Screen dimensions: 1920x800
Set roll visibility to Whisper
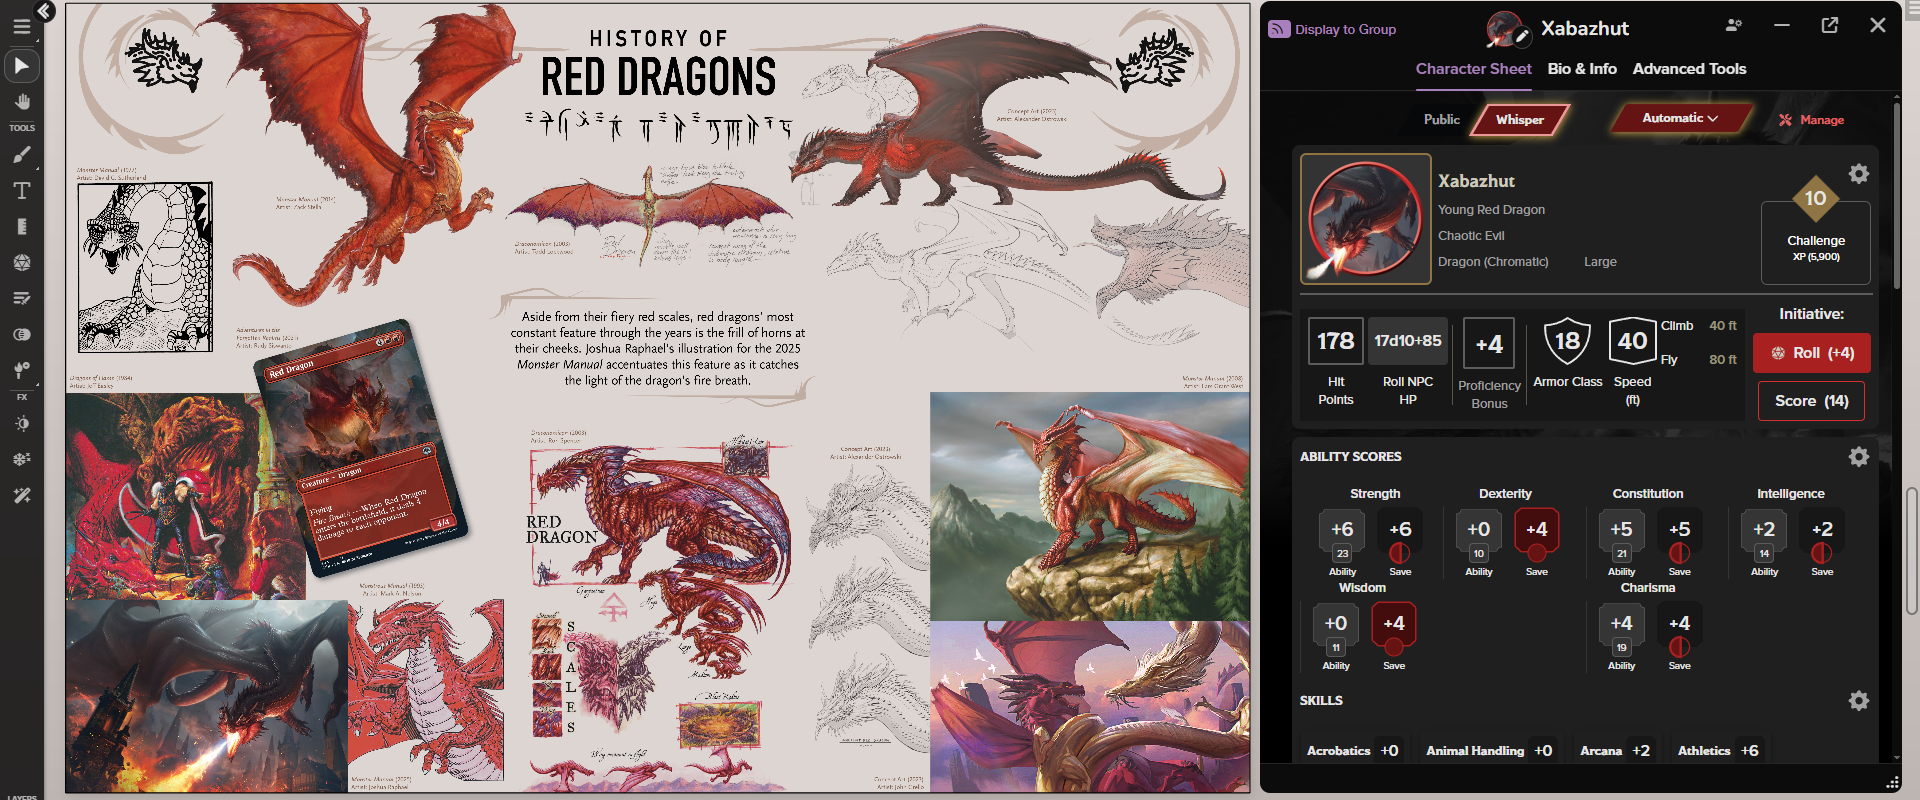[x=1519, y=119]
